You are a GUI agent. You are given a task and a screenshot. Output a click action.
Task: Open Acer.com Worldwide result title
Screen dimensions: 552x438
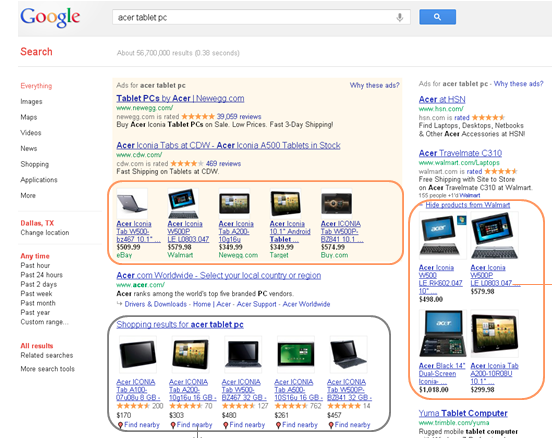(219, 275)
